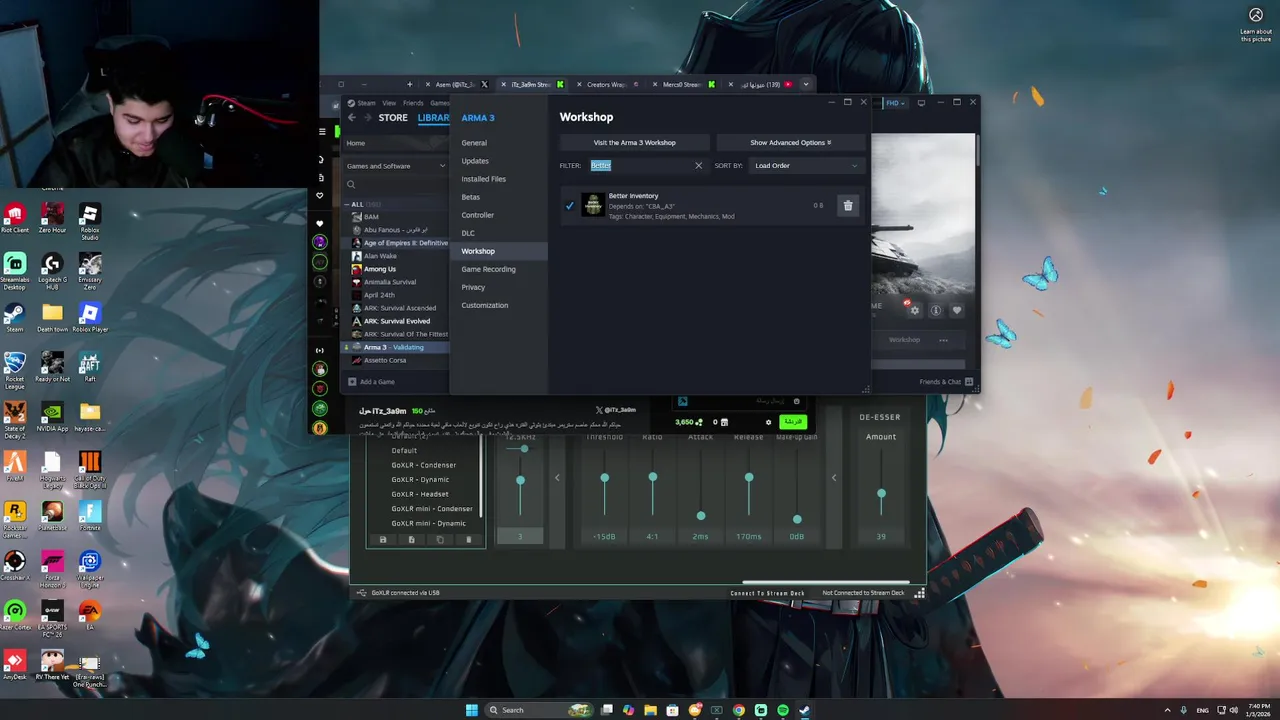The image size is (1280, 720).
Task: Clear the filter text with the X icon
Action: [x=698, y=166]
